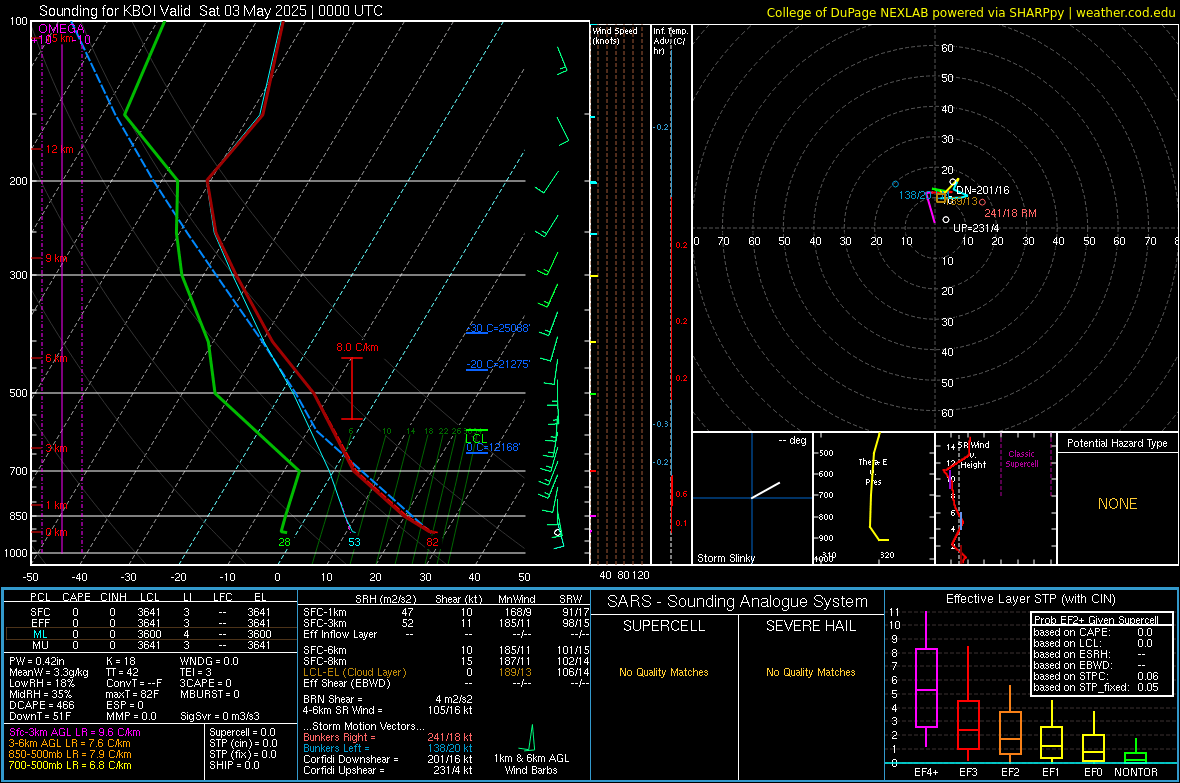
Task: Select the SFC parcel row
Action: [x=151, y=612]
